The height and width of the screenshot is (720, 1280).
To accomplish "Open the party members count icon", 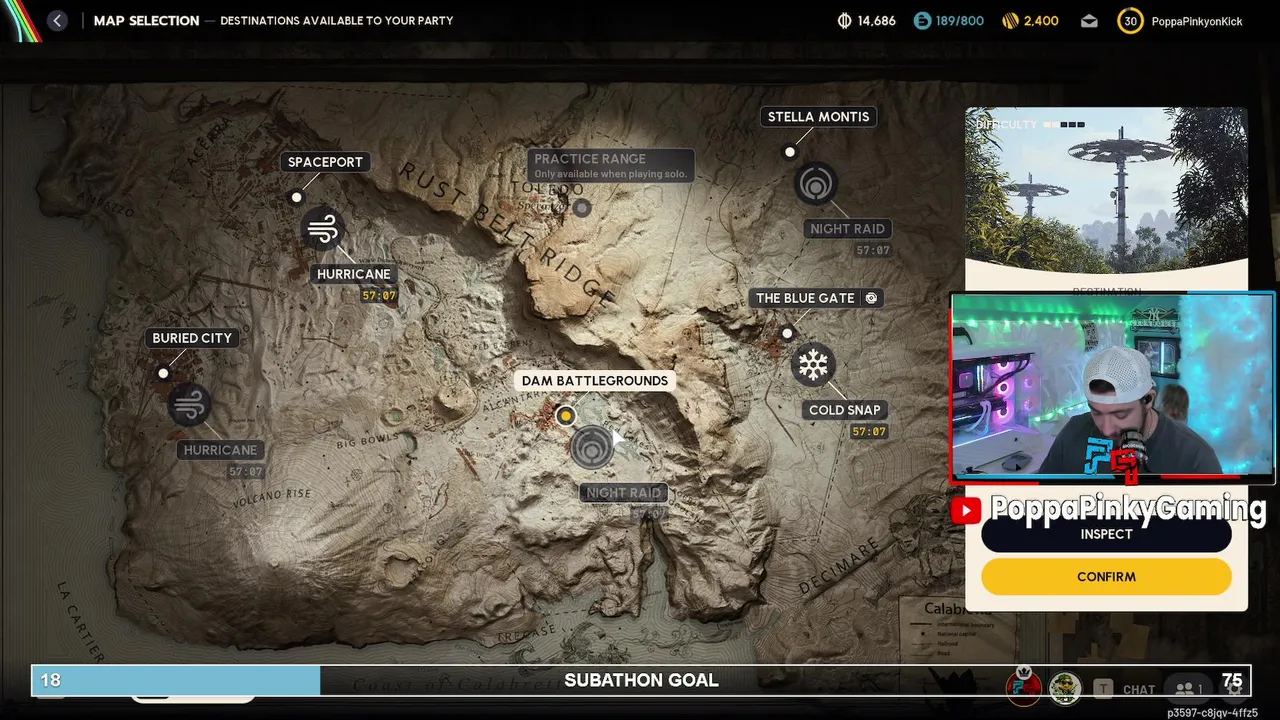I will pyautogui.click(x=1189, y=689).
